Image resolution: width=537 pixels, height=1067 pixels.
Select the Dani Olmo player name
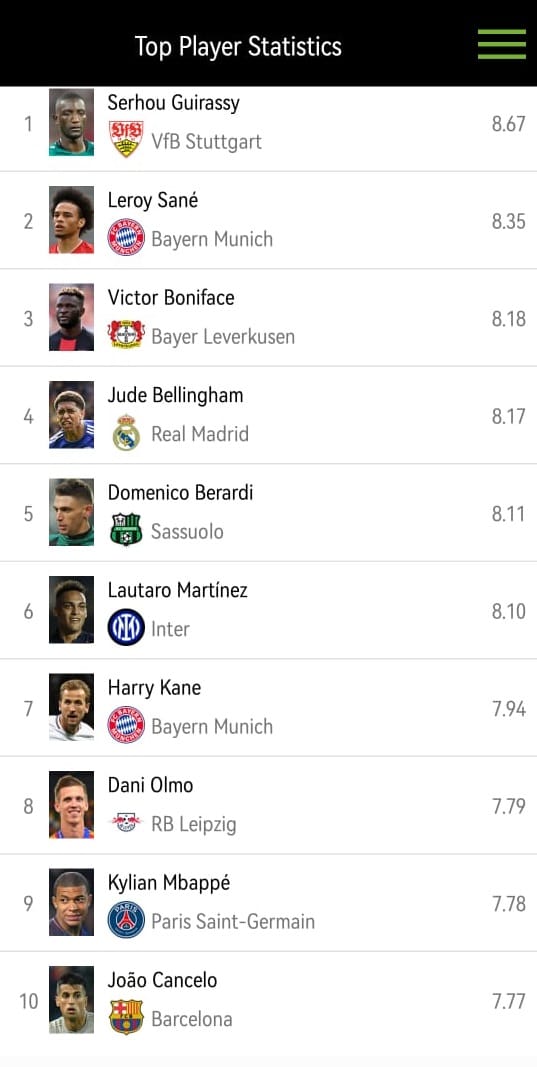point(150,785)
